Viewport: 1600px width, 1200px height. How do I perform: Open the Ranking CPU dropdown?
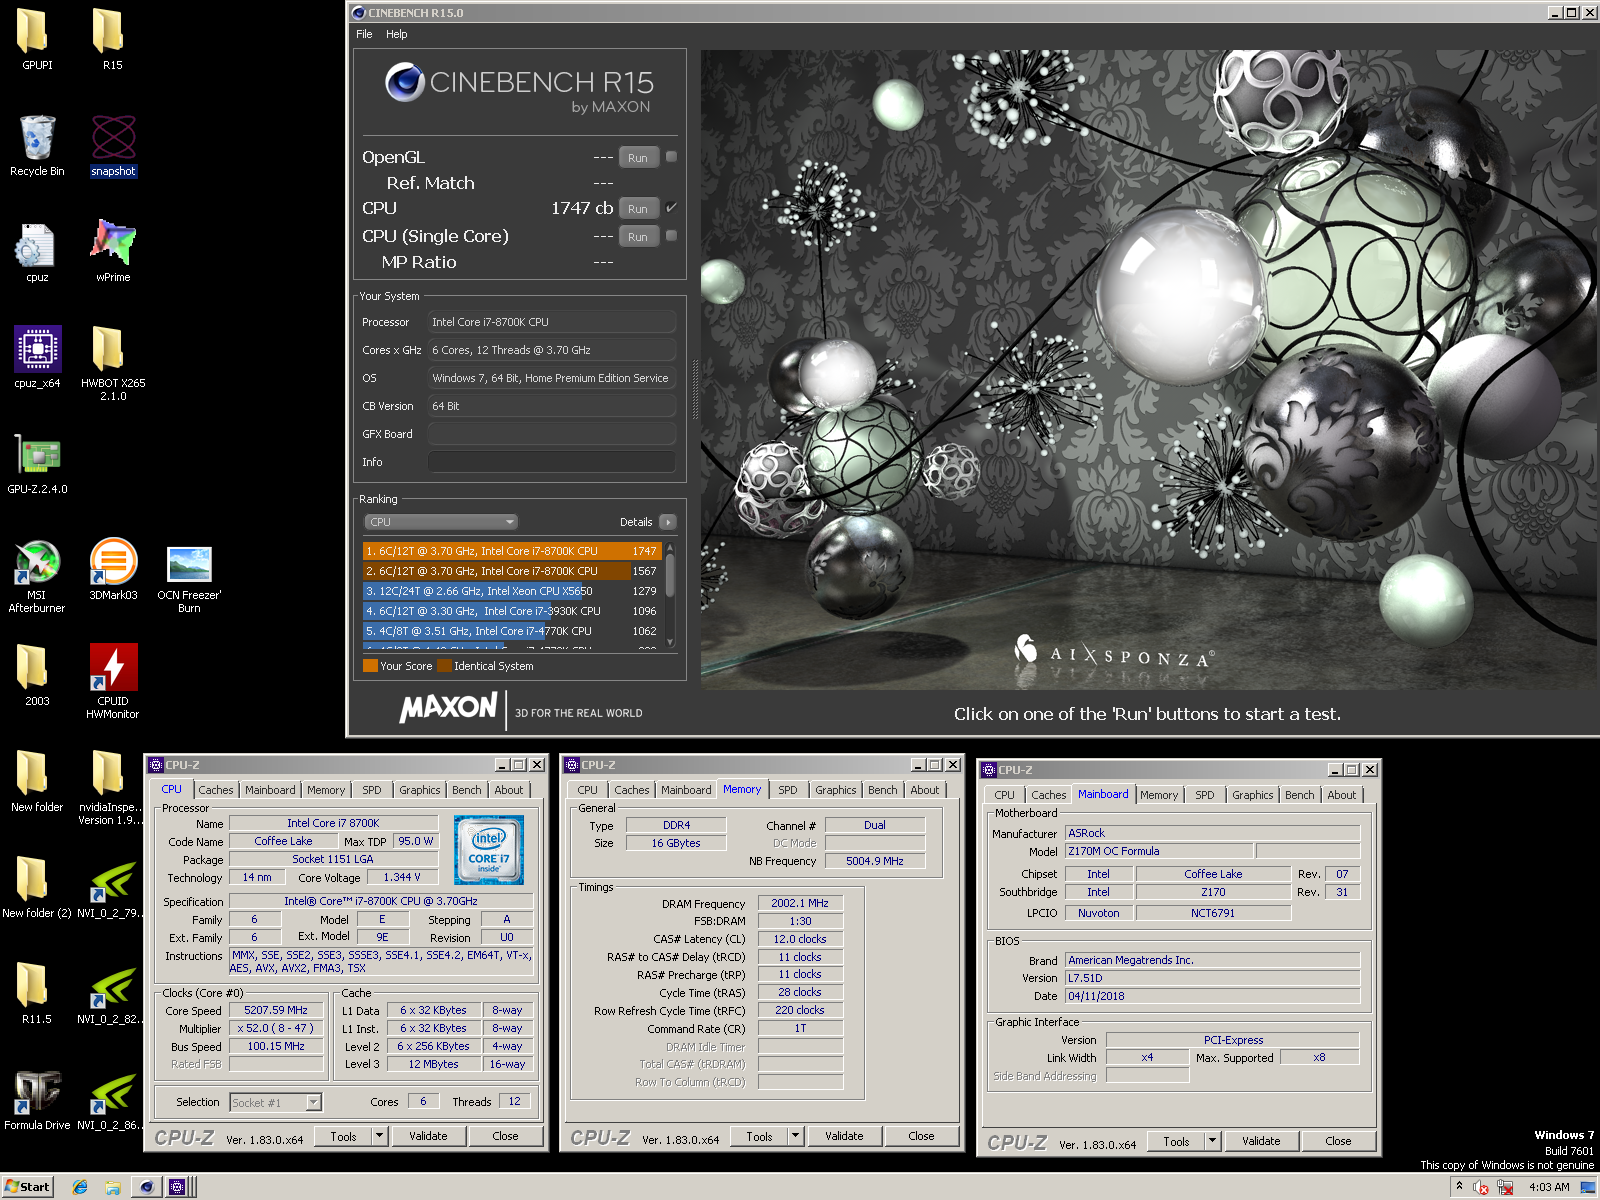coord(441,522)
